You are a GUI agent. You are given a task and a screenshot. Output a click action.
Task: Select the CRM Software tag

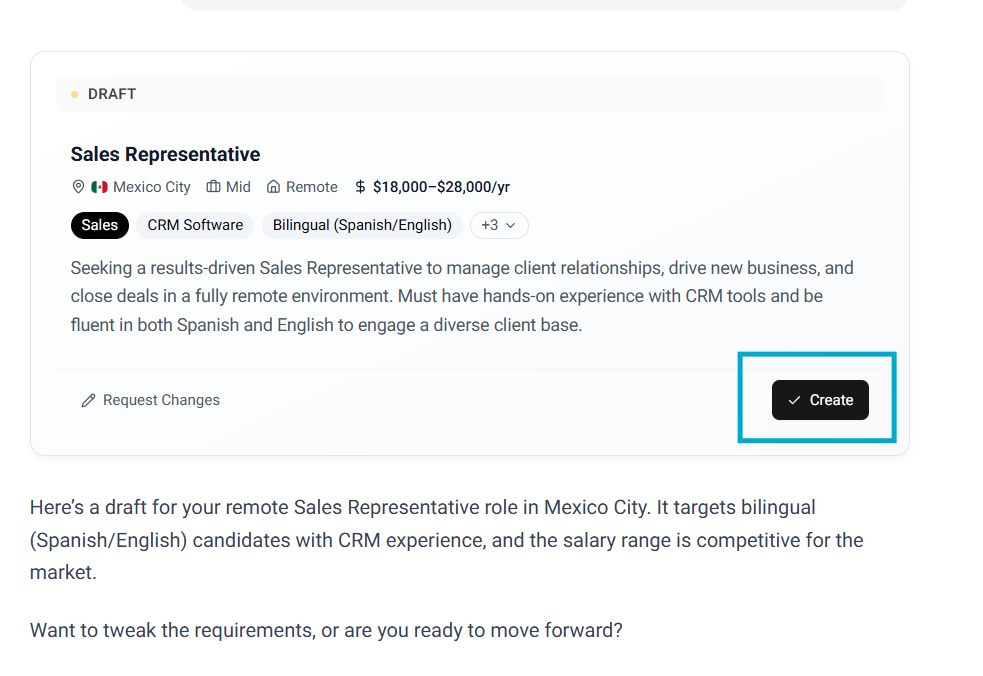pos(195,225)
